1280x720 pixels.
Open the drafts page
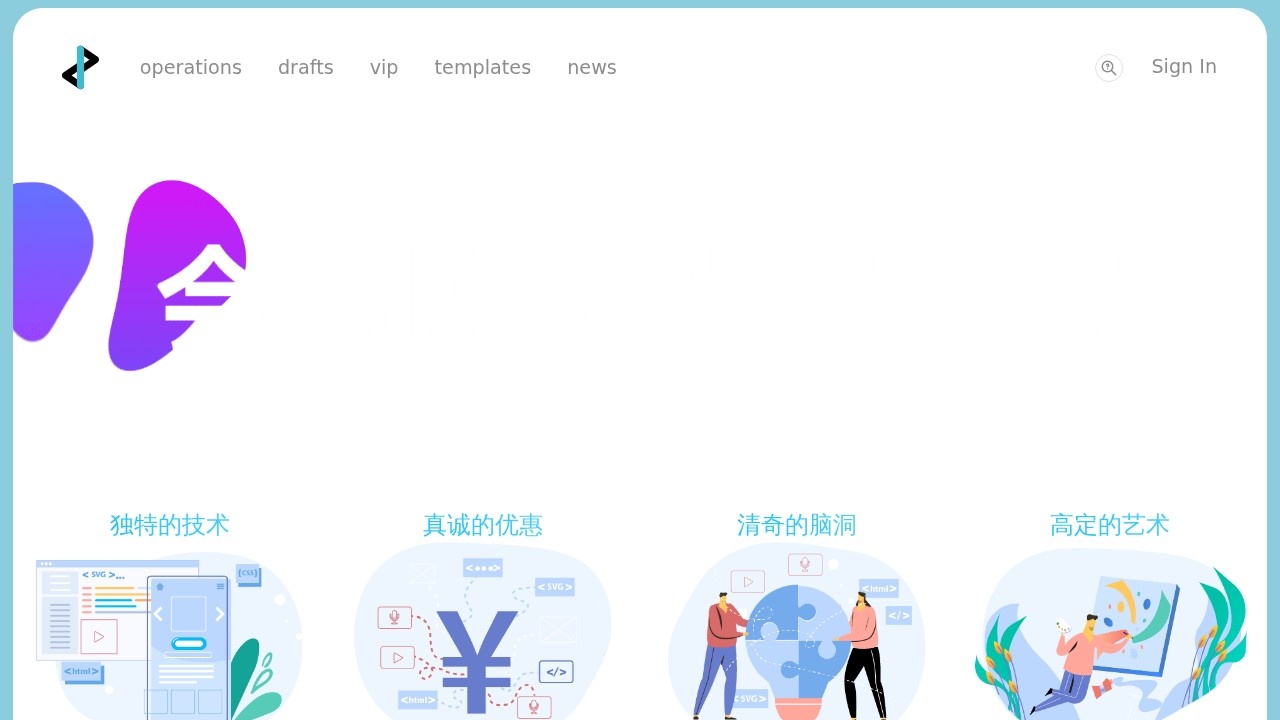(x=306, y=67)
